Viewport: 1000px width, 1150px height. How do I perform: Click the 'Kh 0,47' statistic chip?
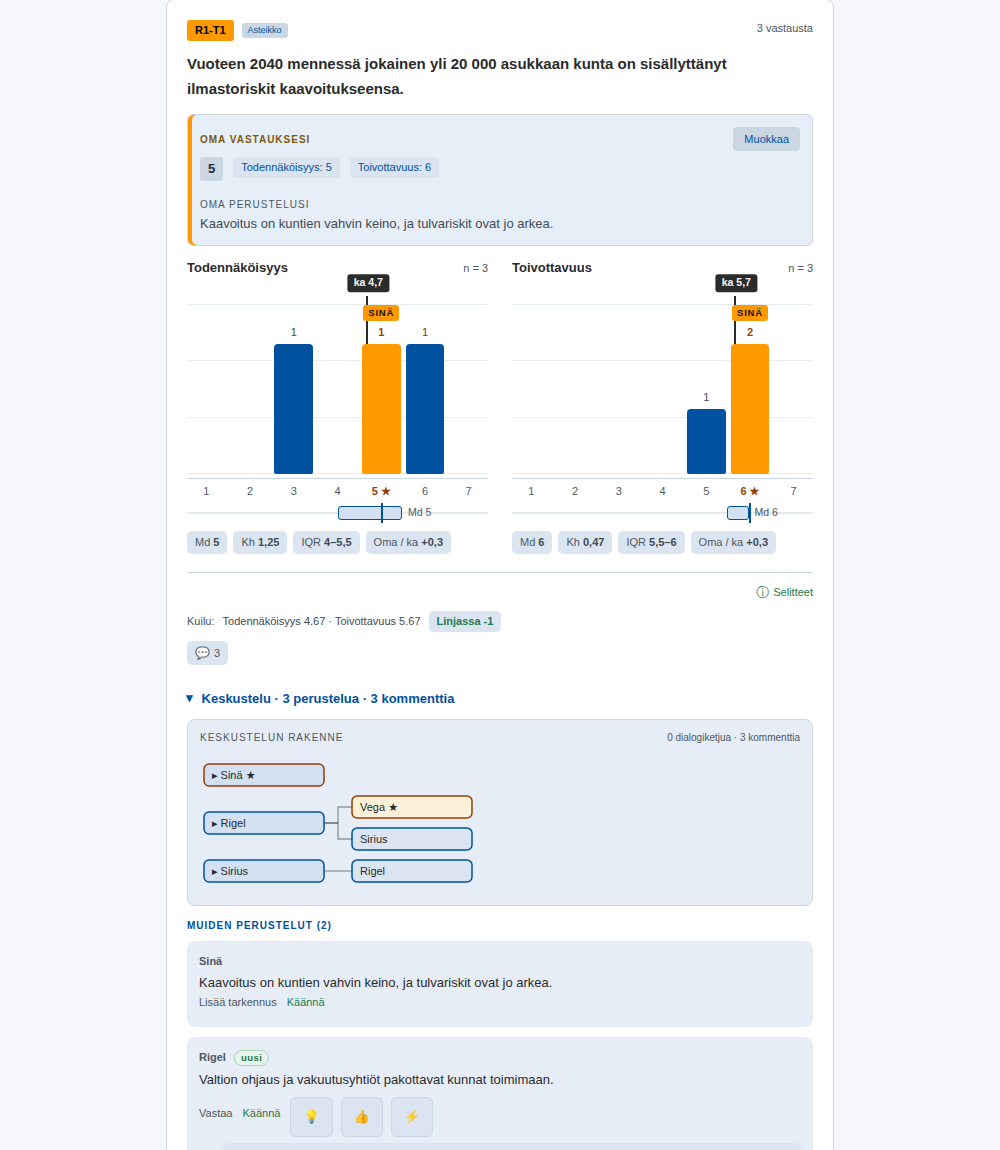(x=585, y=542)
